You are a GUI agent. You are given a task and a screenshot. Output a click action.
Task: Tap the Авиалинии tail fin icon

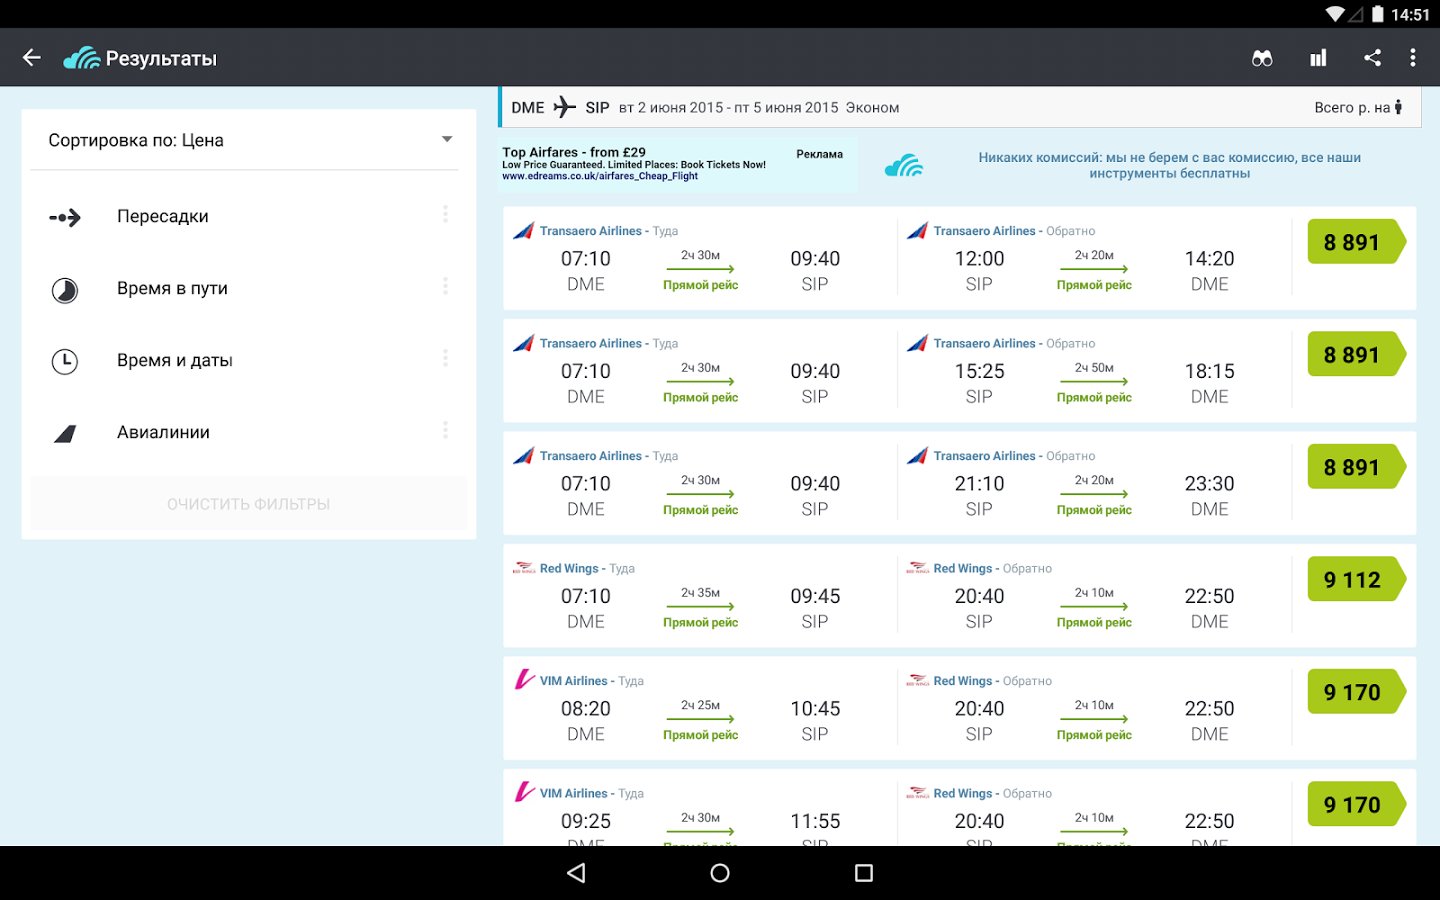pos(65,433)
